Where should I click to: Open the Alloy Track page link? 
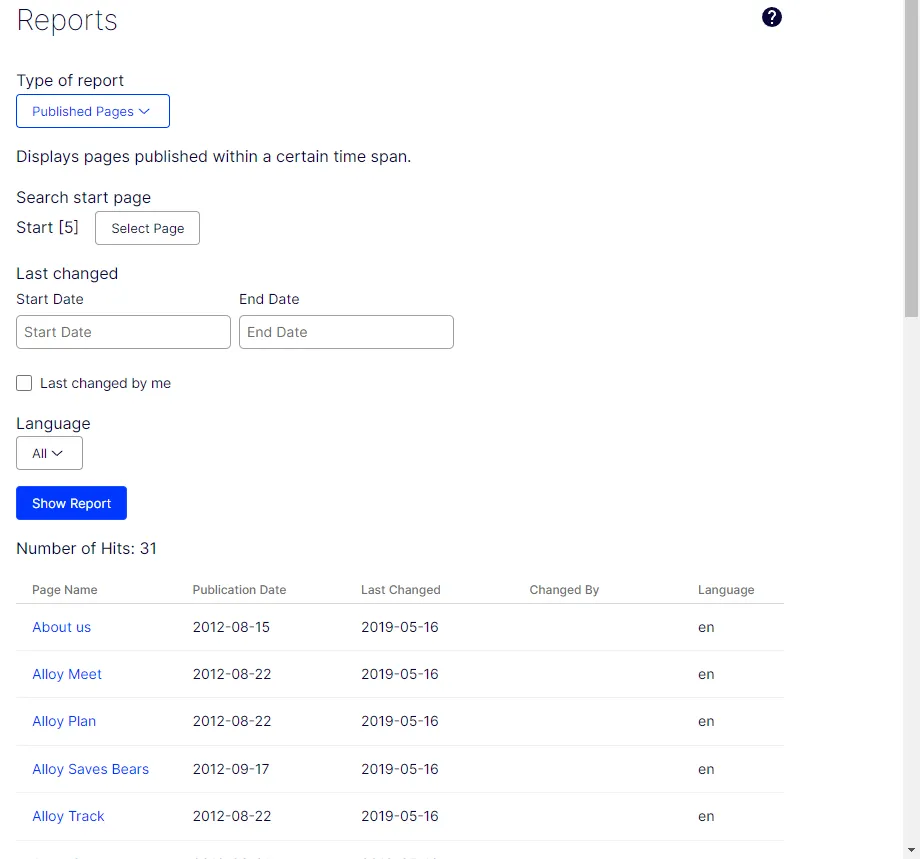tap(68, 816)
